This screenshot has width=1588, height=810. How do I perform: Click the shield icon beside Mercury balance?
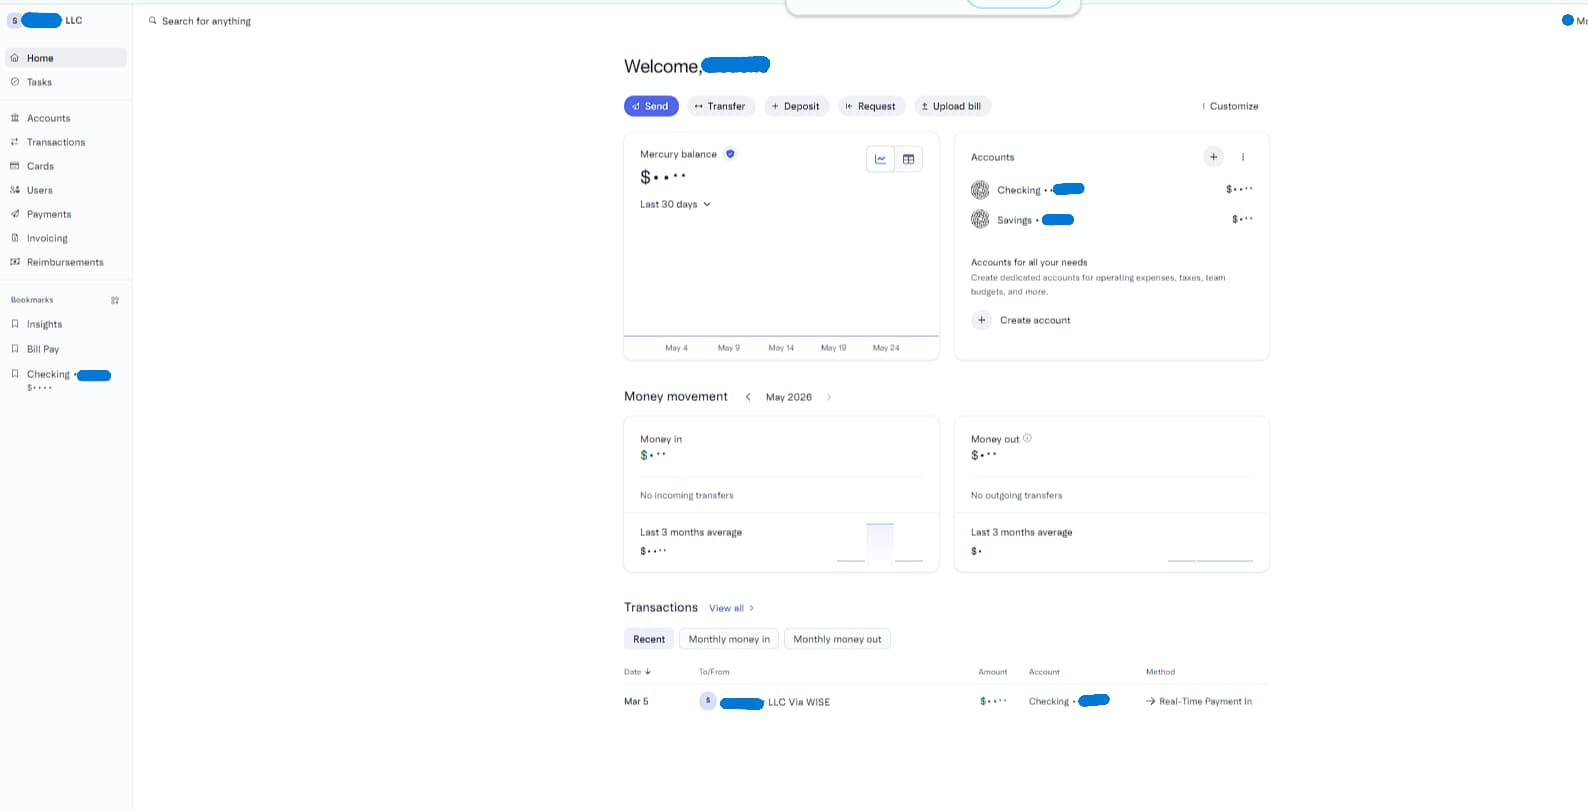[730, 154]
